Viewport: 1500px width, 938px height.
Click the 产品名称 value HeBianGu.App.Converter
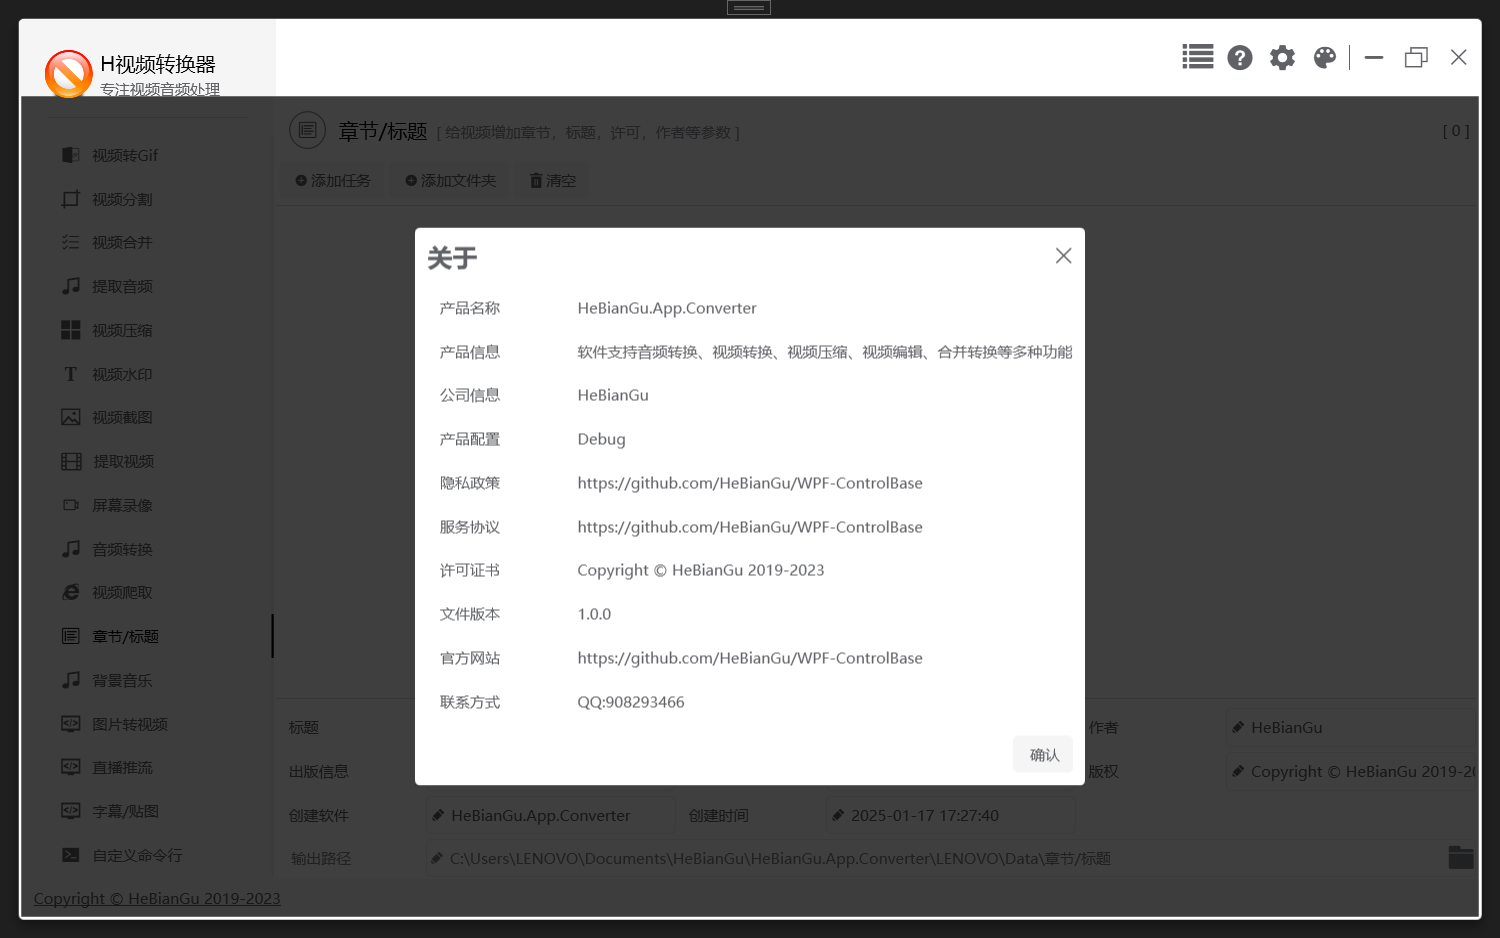pyautogui.click(x=667, y=308)
